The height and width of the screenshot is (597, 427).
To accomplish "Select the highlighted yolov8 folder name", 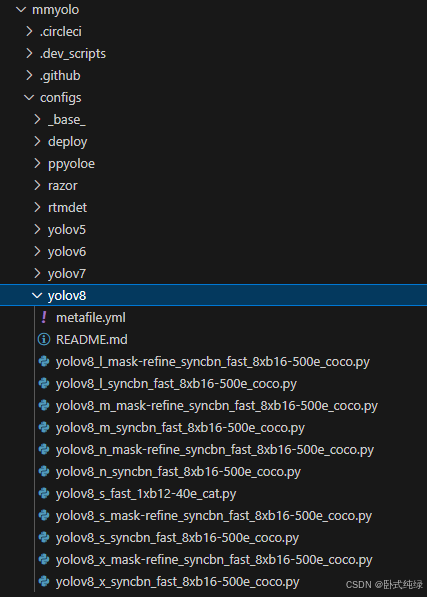I will pyautogui.click(x=67, y=296).
